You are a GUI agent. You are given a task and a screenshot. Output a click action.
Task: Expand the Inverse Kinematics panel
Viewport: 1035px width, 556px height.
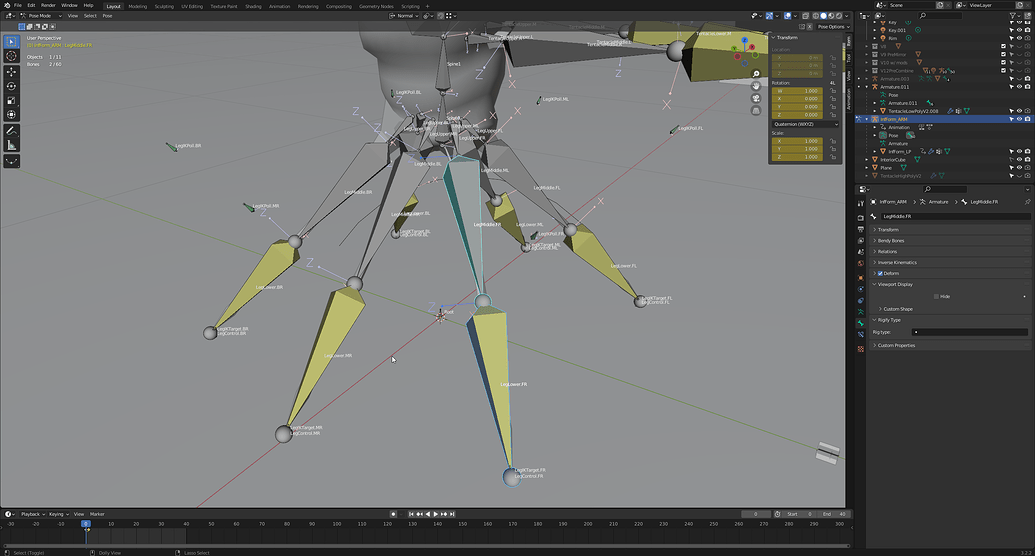pos(951,263)
